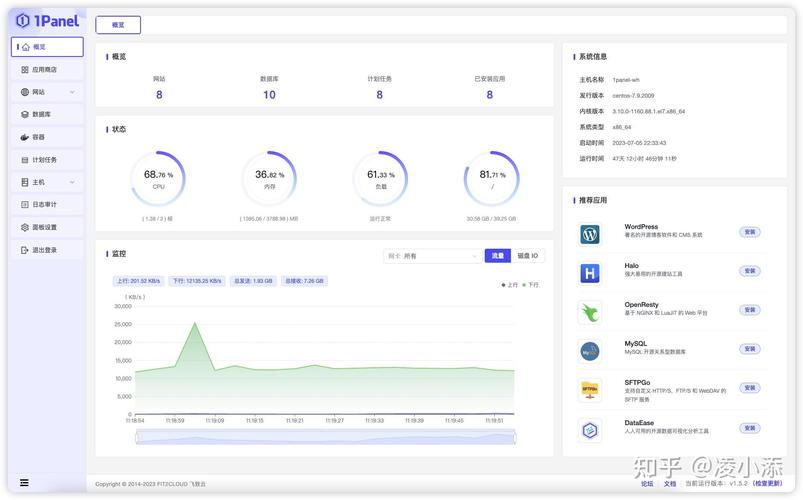Open 容器 container menu in sidebar
Viewport: 803px width, 500px height.
point(47,137)
